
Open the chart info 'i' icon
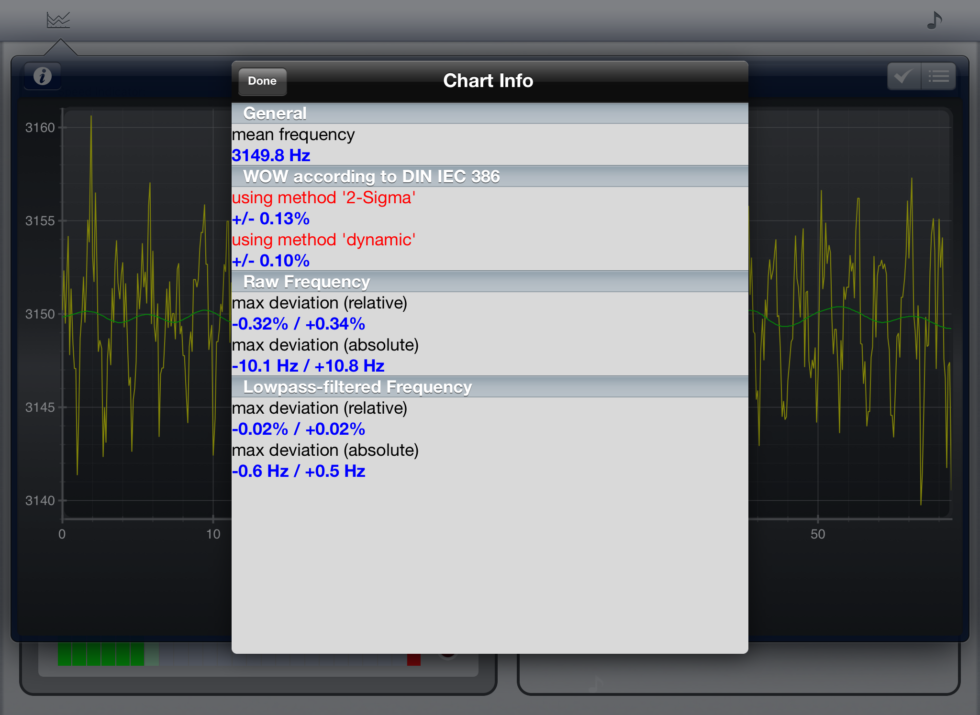point(42,76)
